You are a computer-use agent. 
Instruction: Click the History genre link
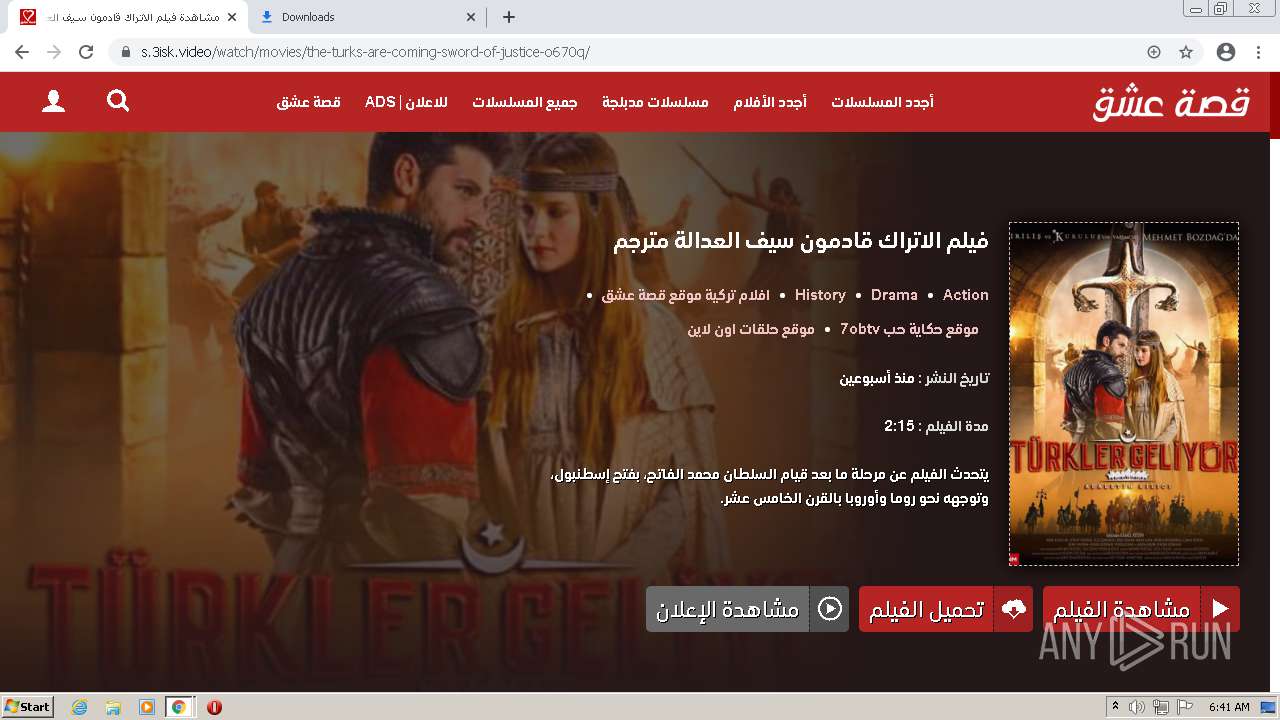click(820, 295)
